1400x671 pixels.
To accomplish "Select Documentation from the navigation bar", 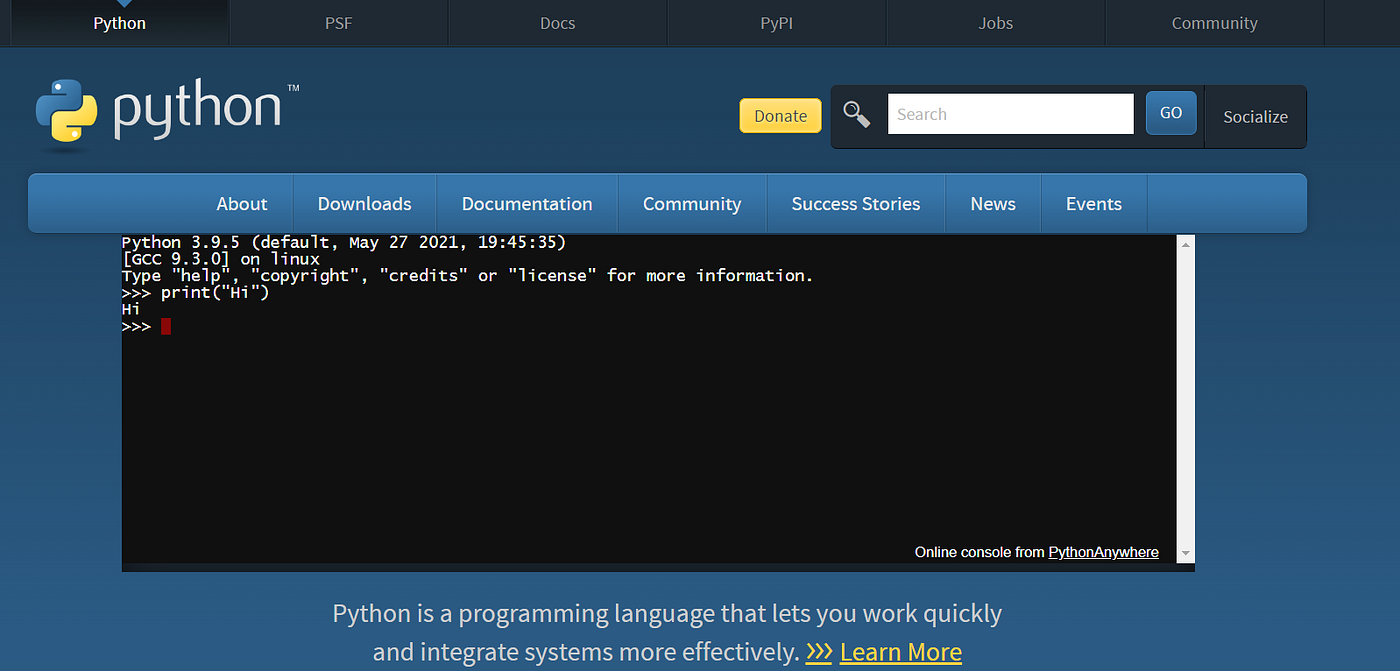I will coord(527,203).
